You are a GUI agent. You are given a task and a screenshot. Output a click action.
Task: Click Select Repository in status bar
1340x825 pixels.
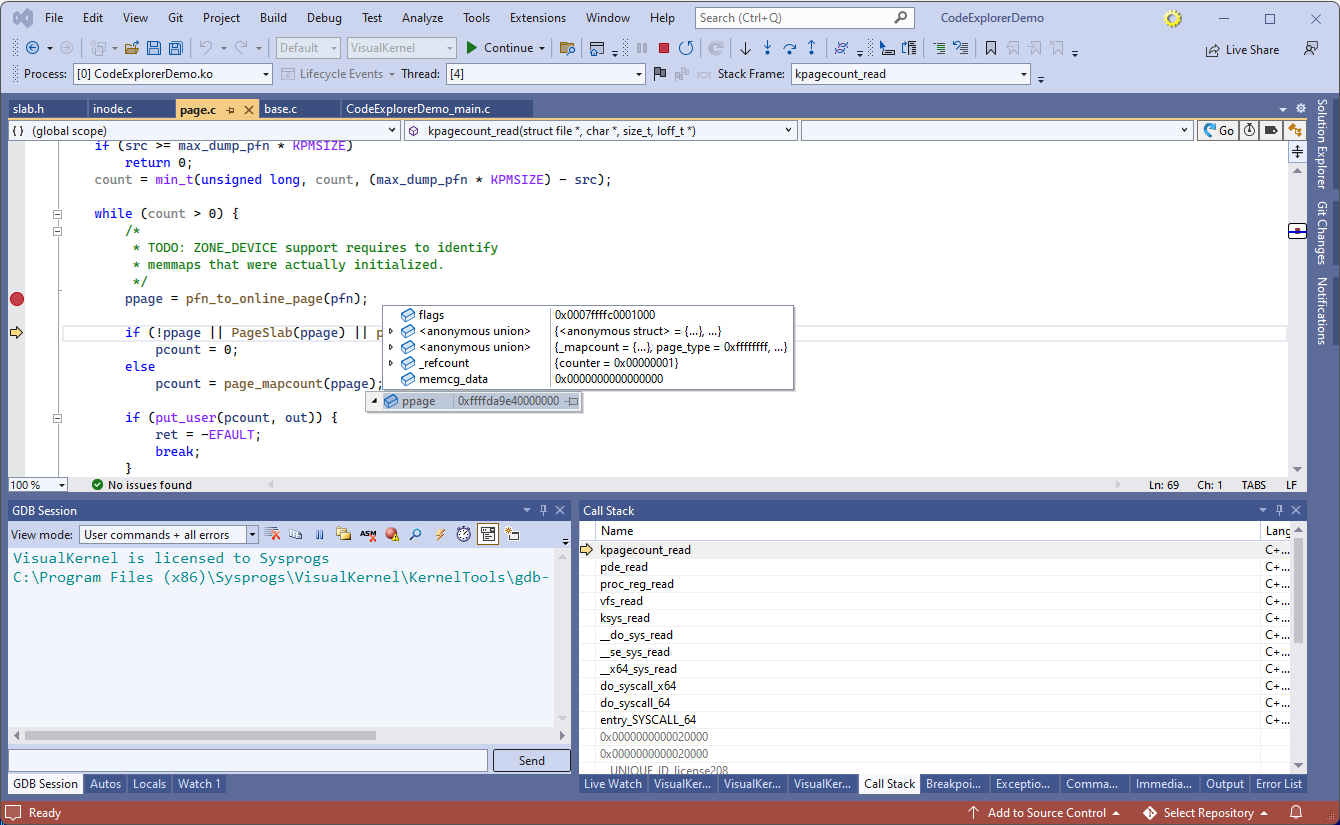pyautogui.click(x=1207, y=813)
